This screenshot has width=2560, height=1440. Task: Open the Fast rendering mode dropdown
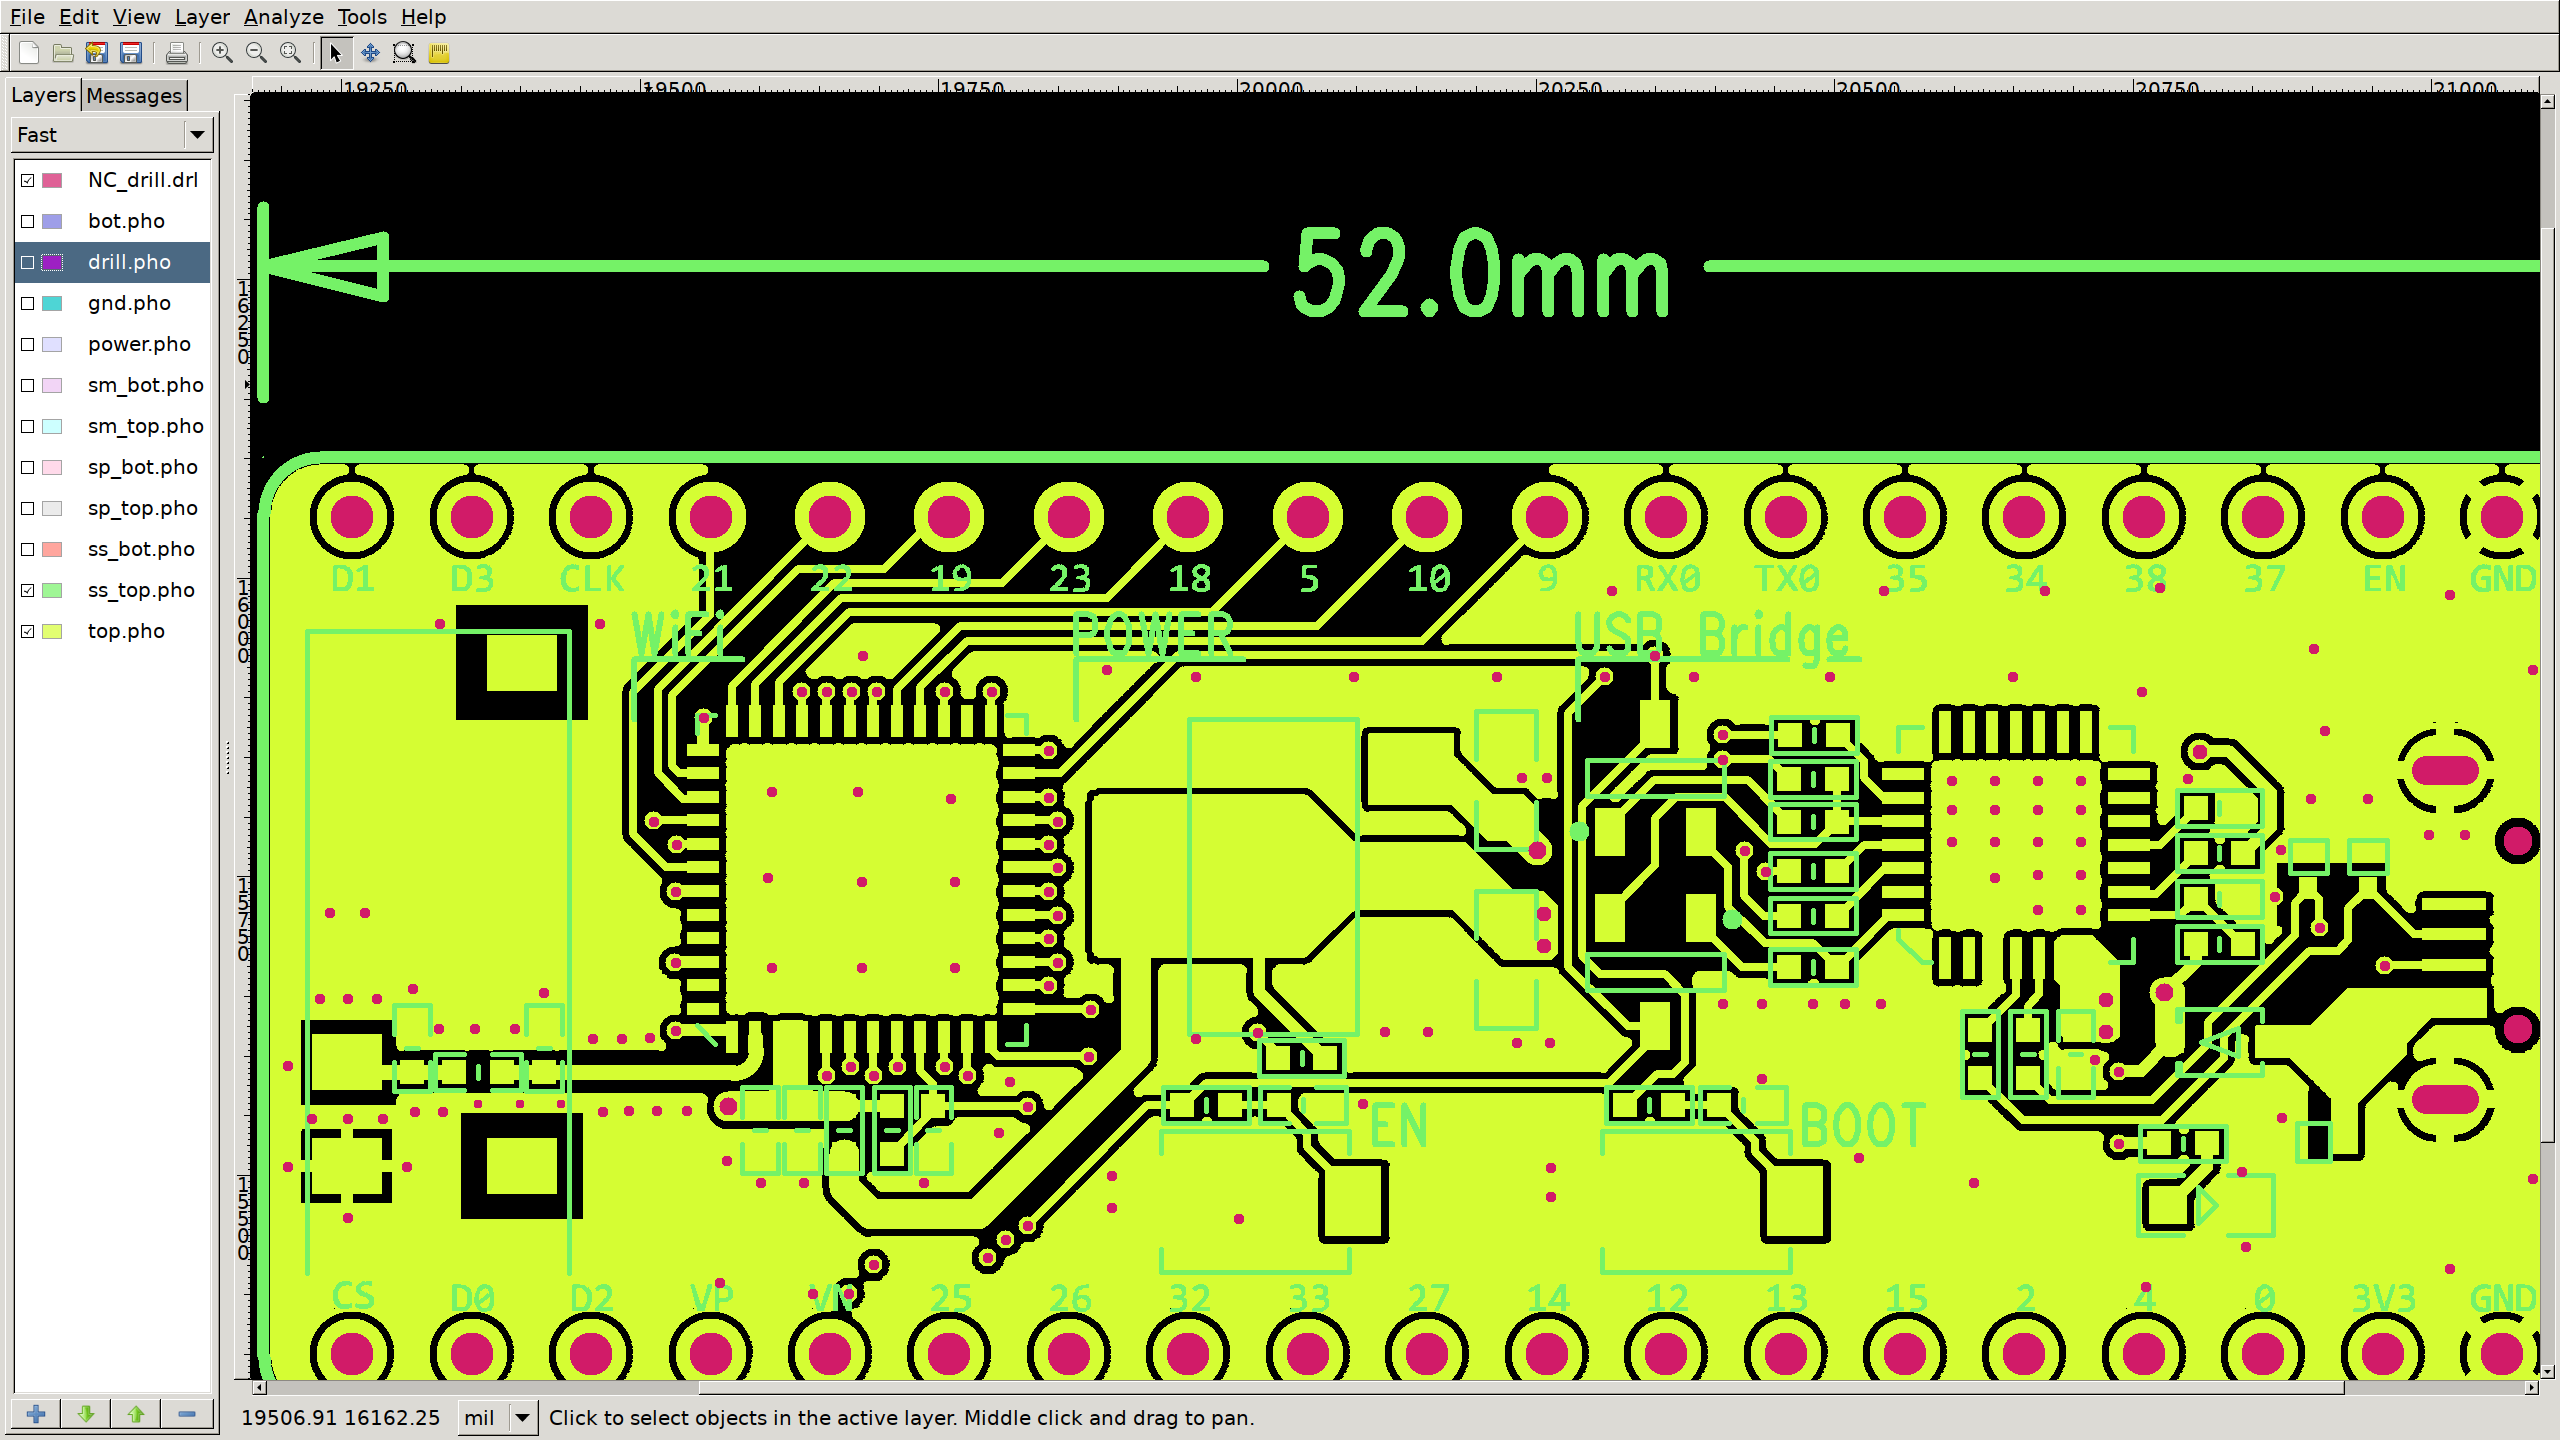click(113, 134)
